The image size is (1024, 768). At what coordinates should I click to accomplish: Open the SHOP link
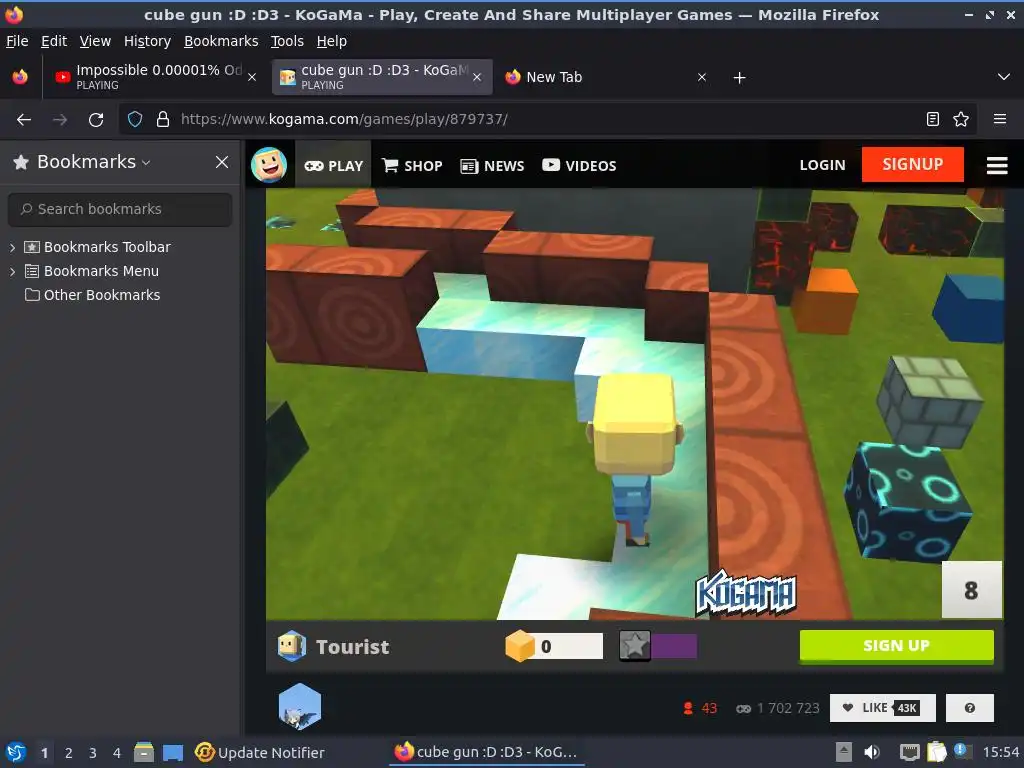point(412,166)
